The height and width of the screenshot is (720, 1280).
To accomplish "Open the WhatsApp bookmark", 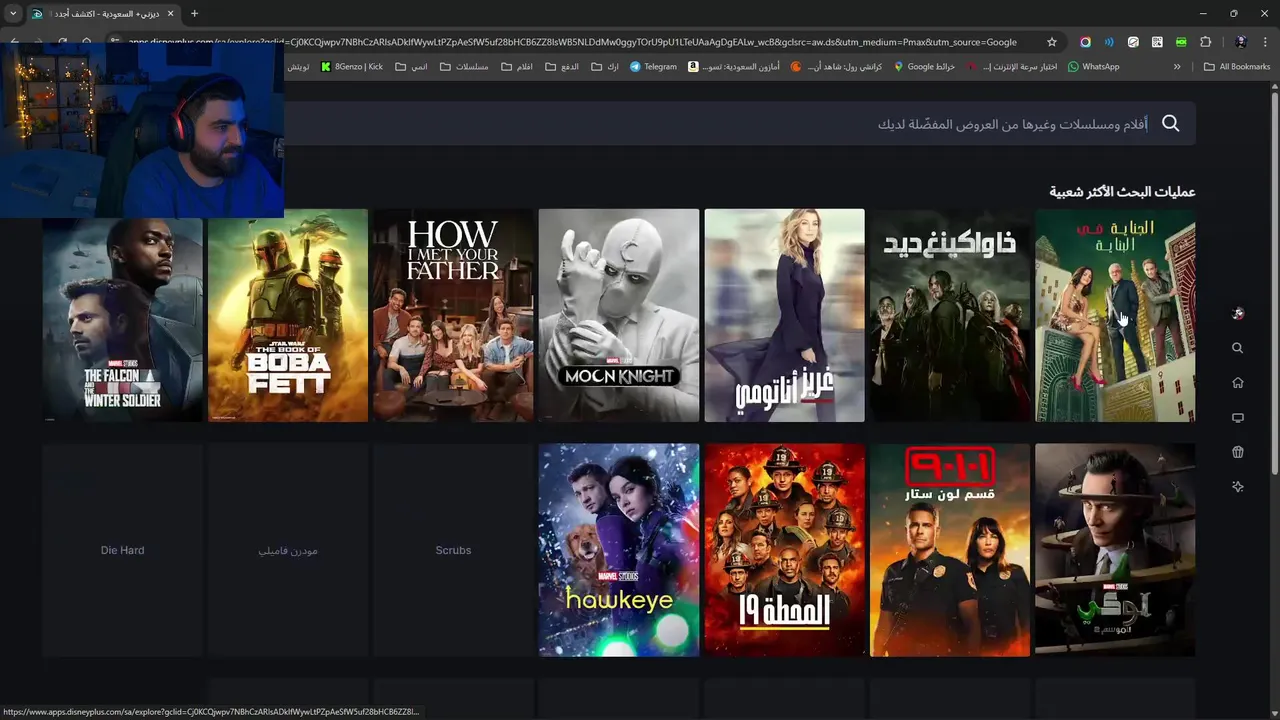I will (x=1094, y=67).
